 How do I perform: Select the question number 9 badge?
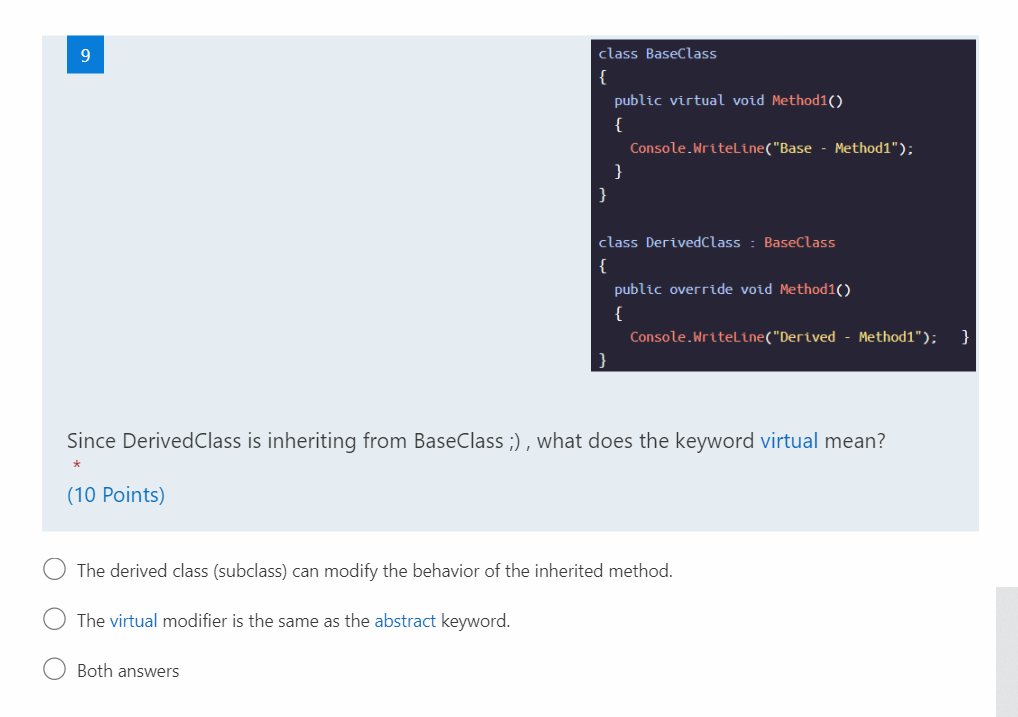(x=85, y=54)
